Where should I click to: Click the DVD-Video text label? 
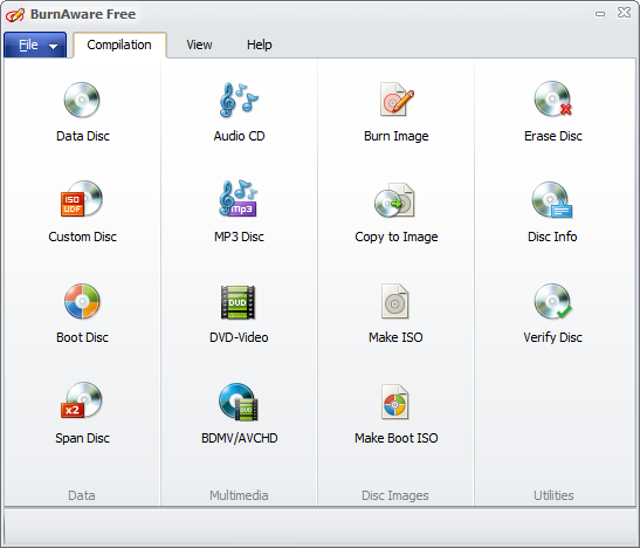[x=239, y=337]
